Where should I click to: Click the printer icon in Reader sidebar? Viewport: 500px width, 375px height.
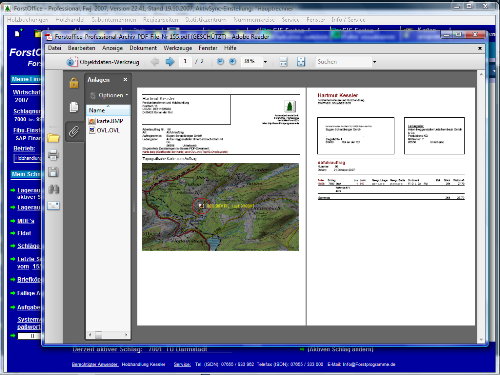pos(53,155)
